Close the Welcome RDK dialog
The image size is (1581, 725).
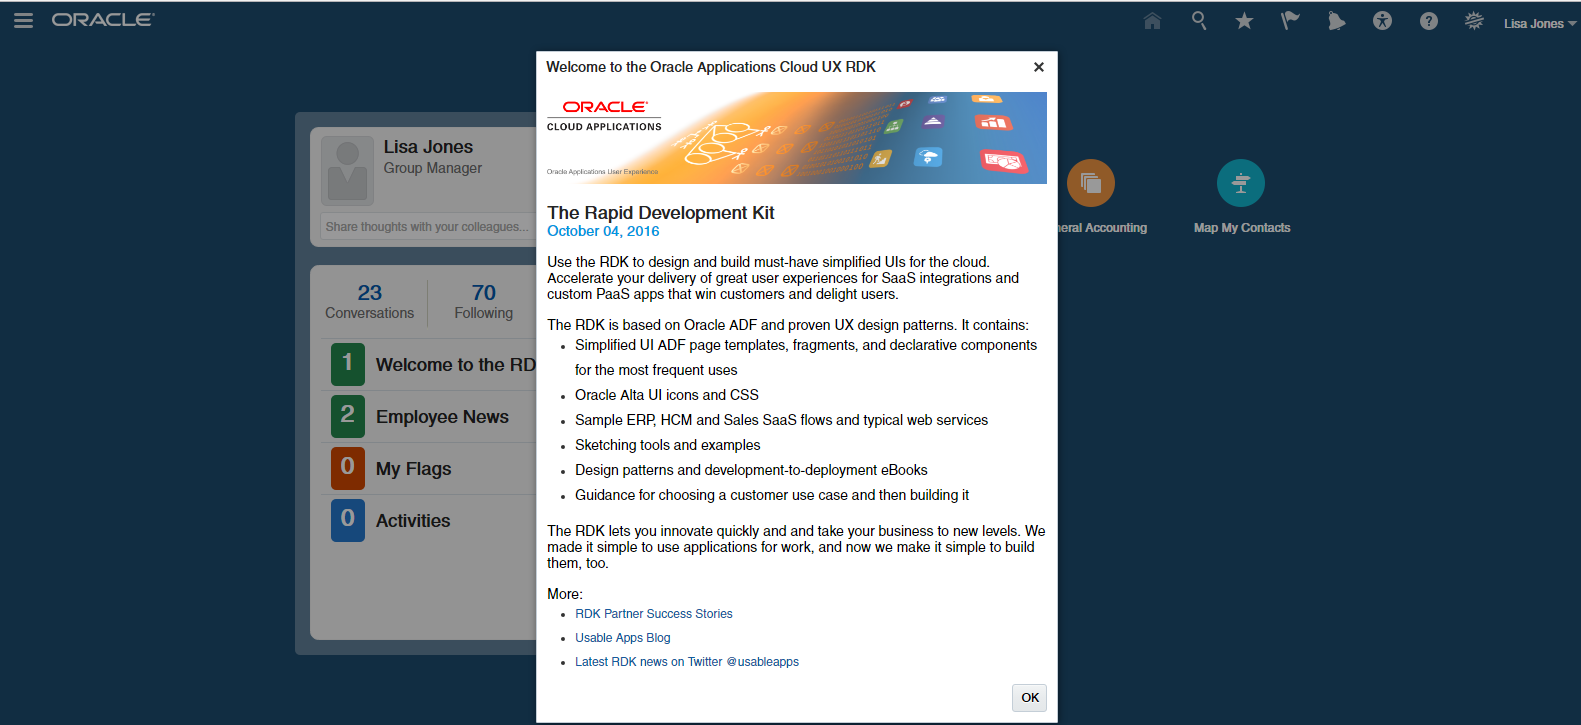click(x=1038, y=67)
